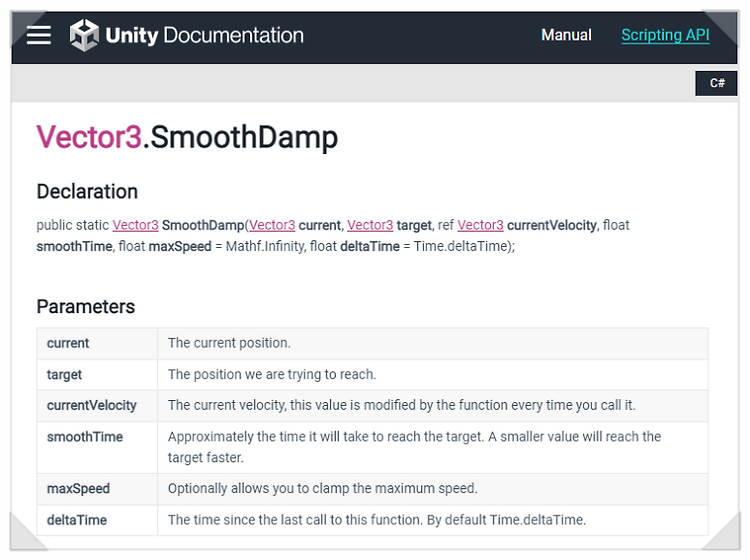Image resolution: width=750 pixels, height=560 pixels.
Task: Click 'Mathf.Infinity' in the declaration
Action: tap(265, 246)
